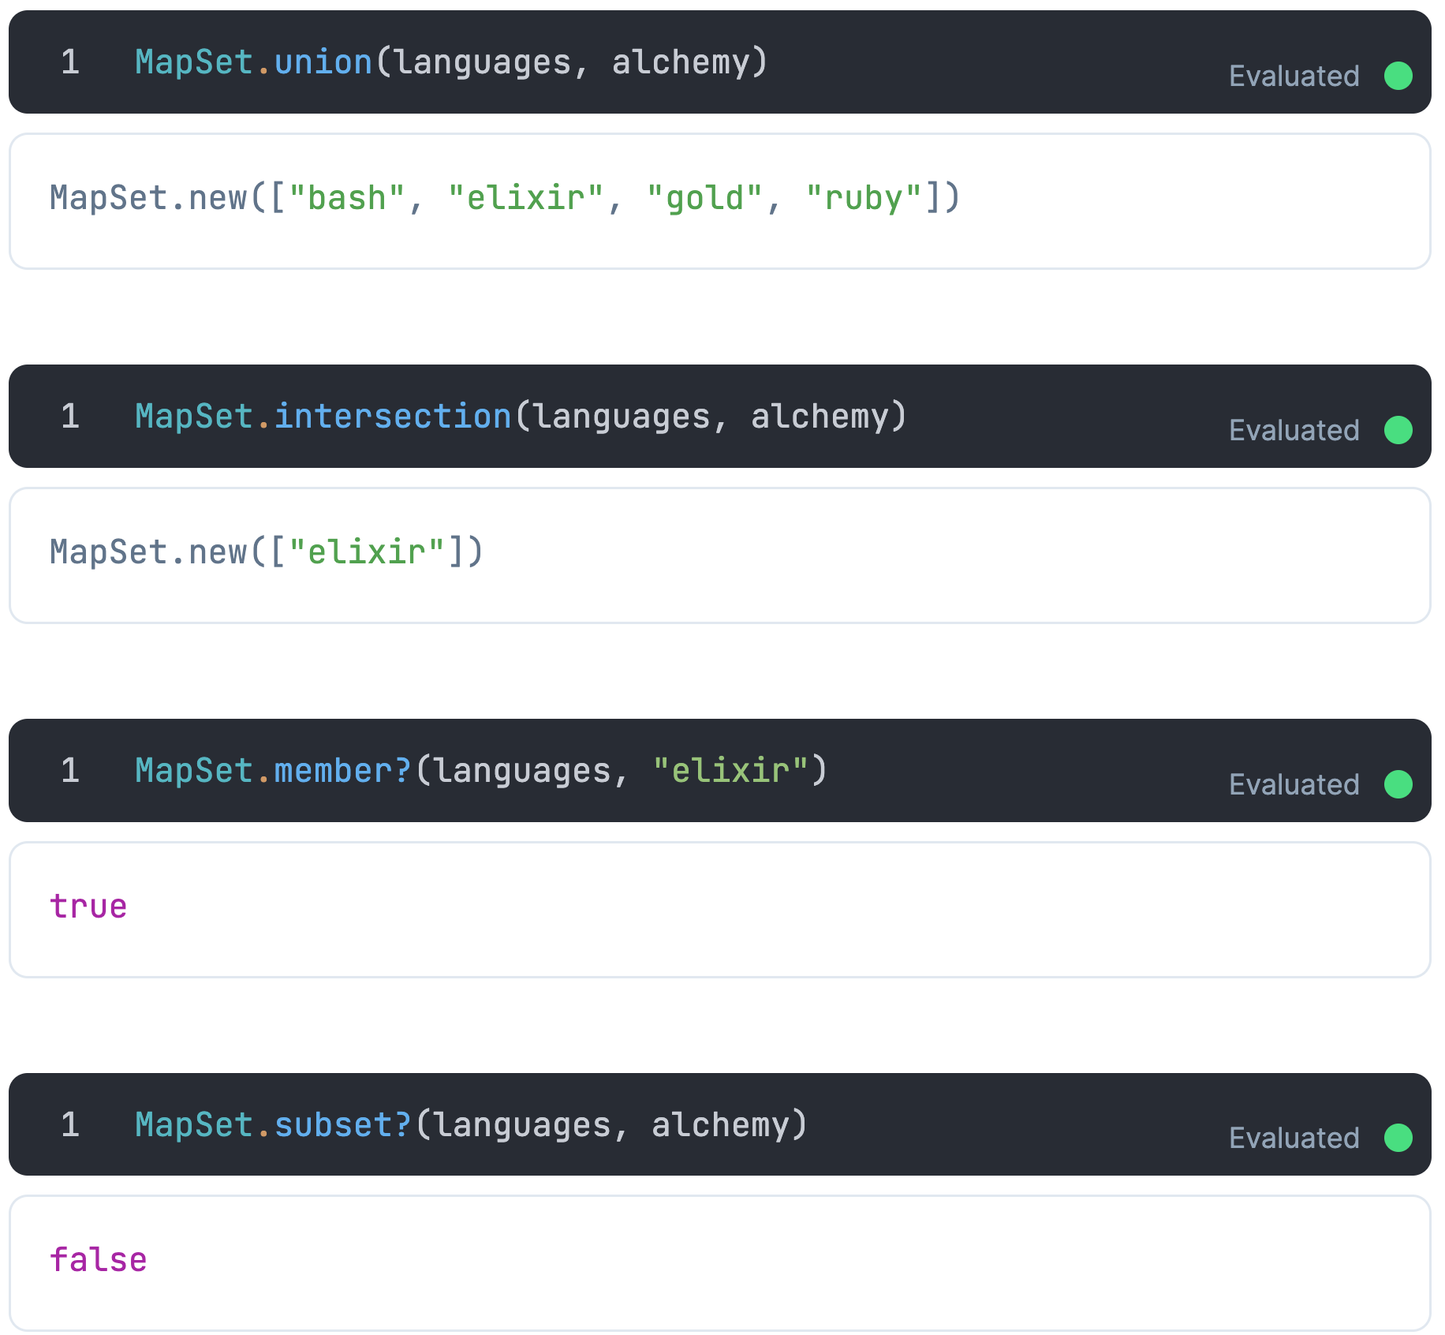Click the green status circle on subset? cell
This screenshot has width=1445, height=1335.
1398,1138
